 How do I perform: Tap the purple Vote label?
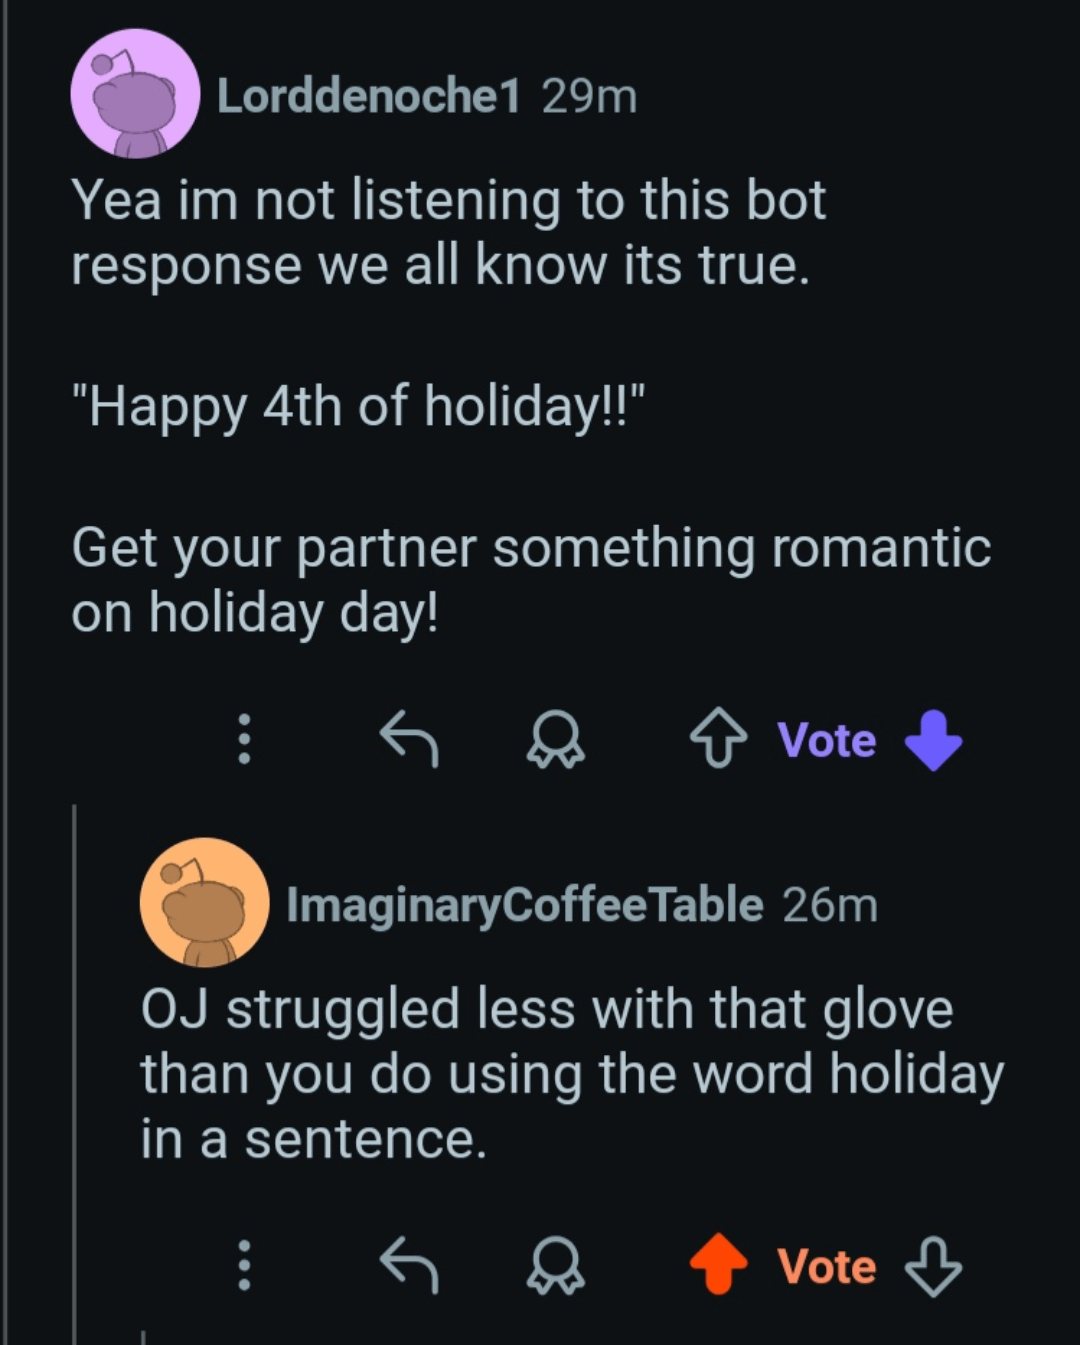pos(826,741)
